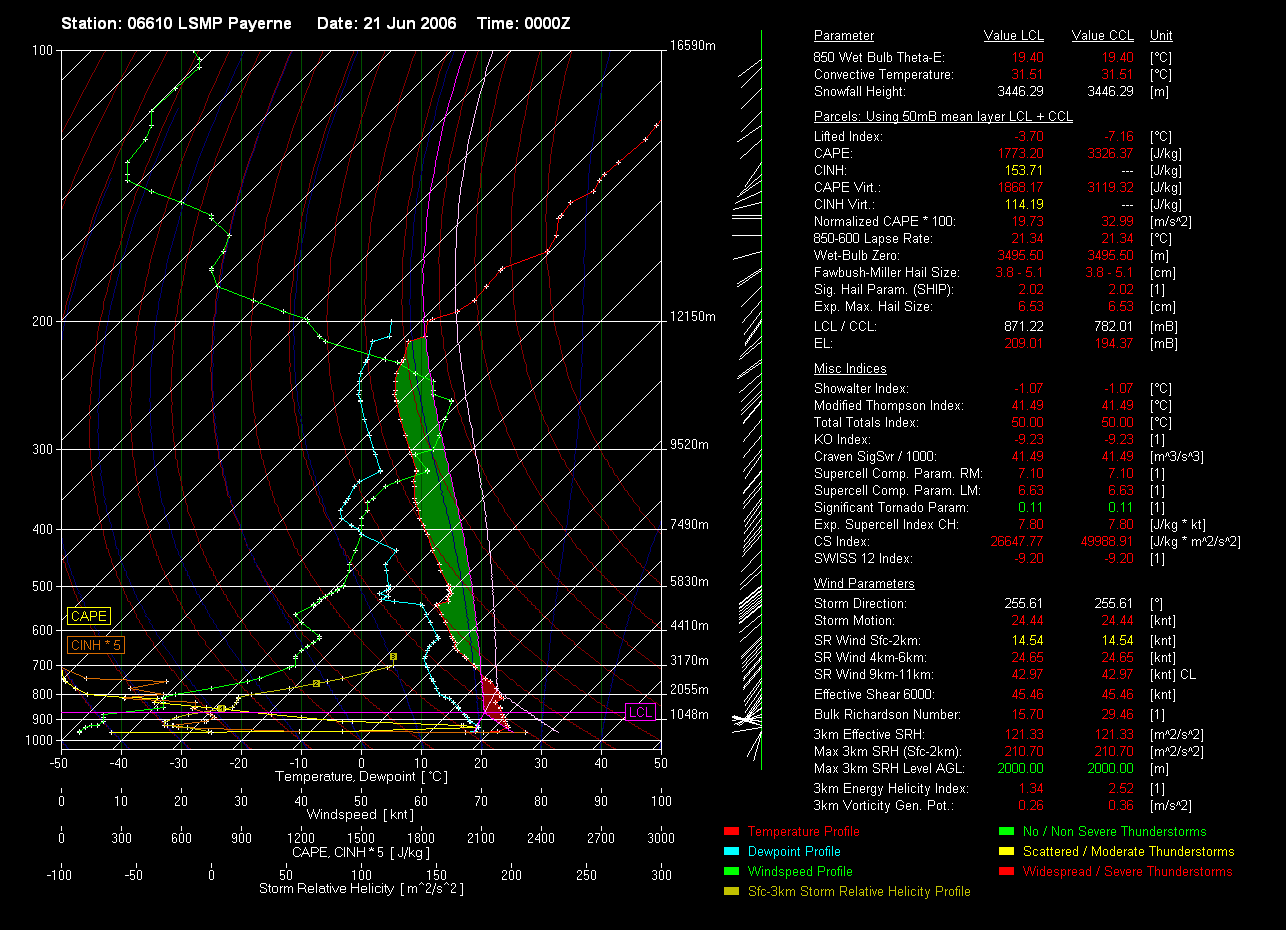Viewport: 1286px width, 930px height.
Task: Open the Misc Indices section heading
Action: coord(849,369)
